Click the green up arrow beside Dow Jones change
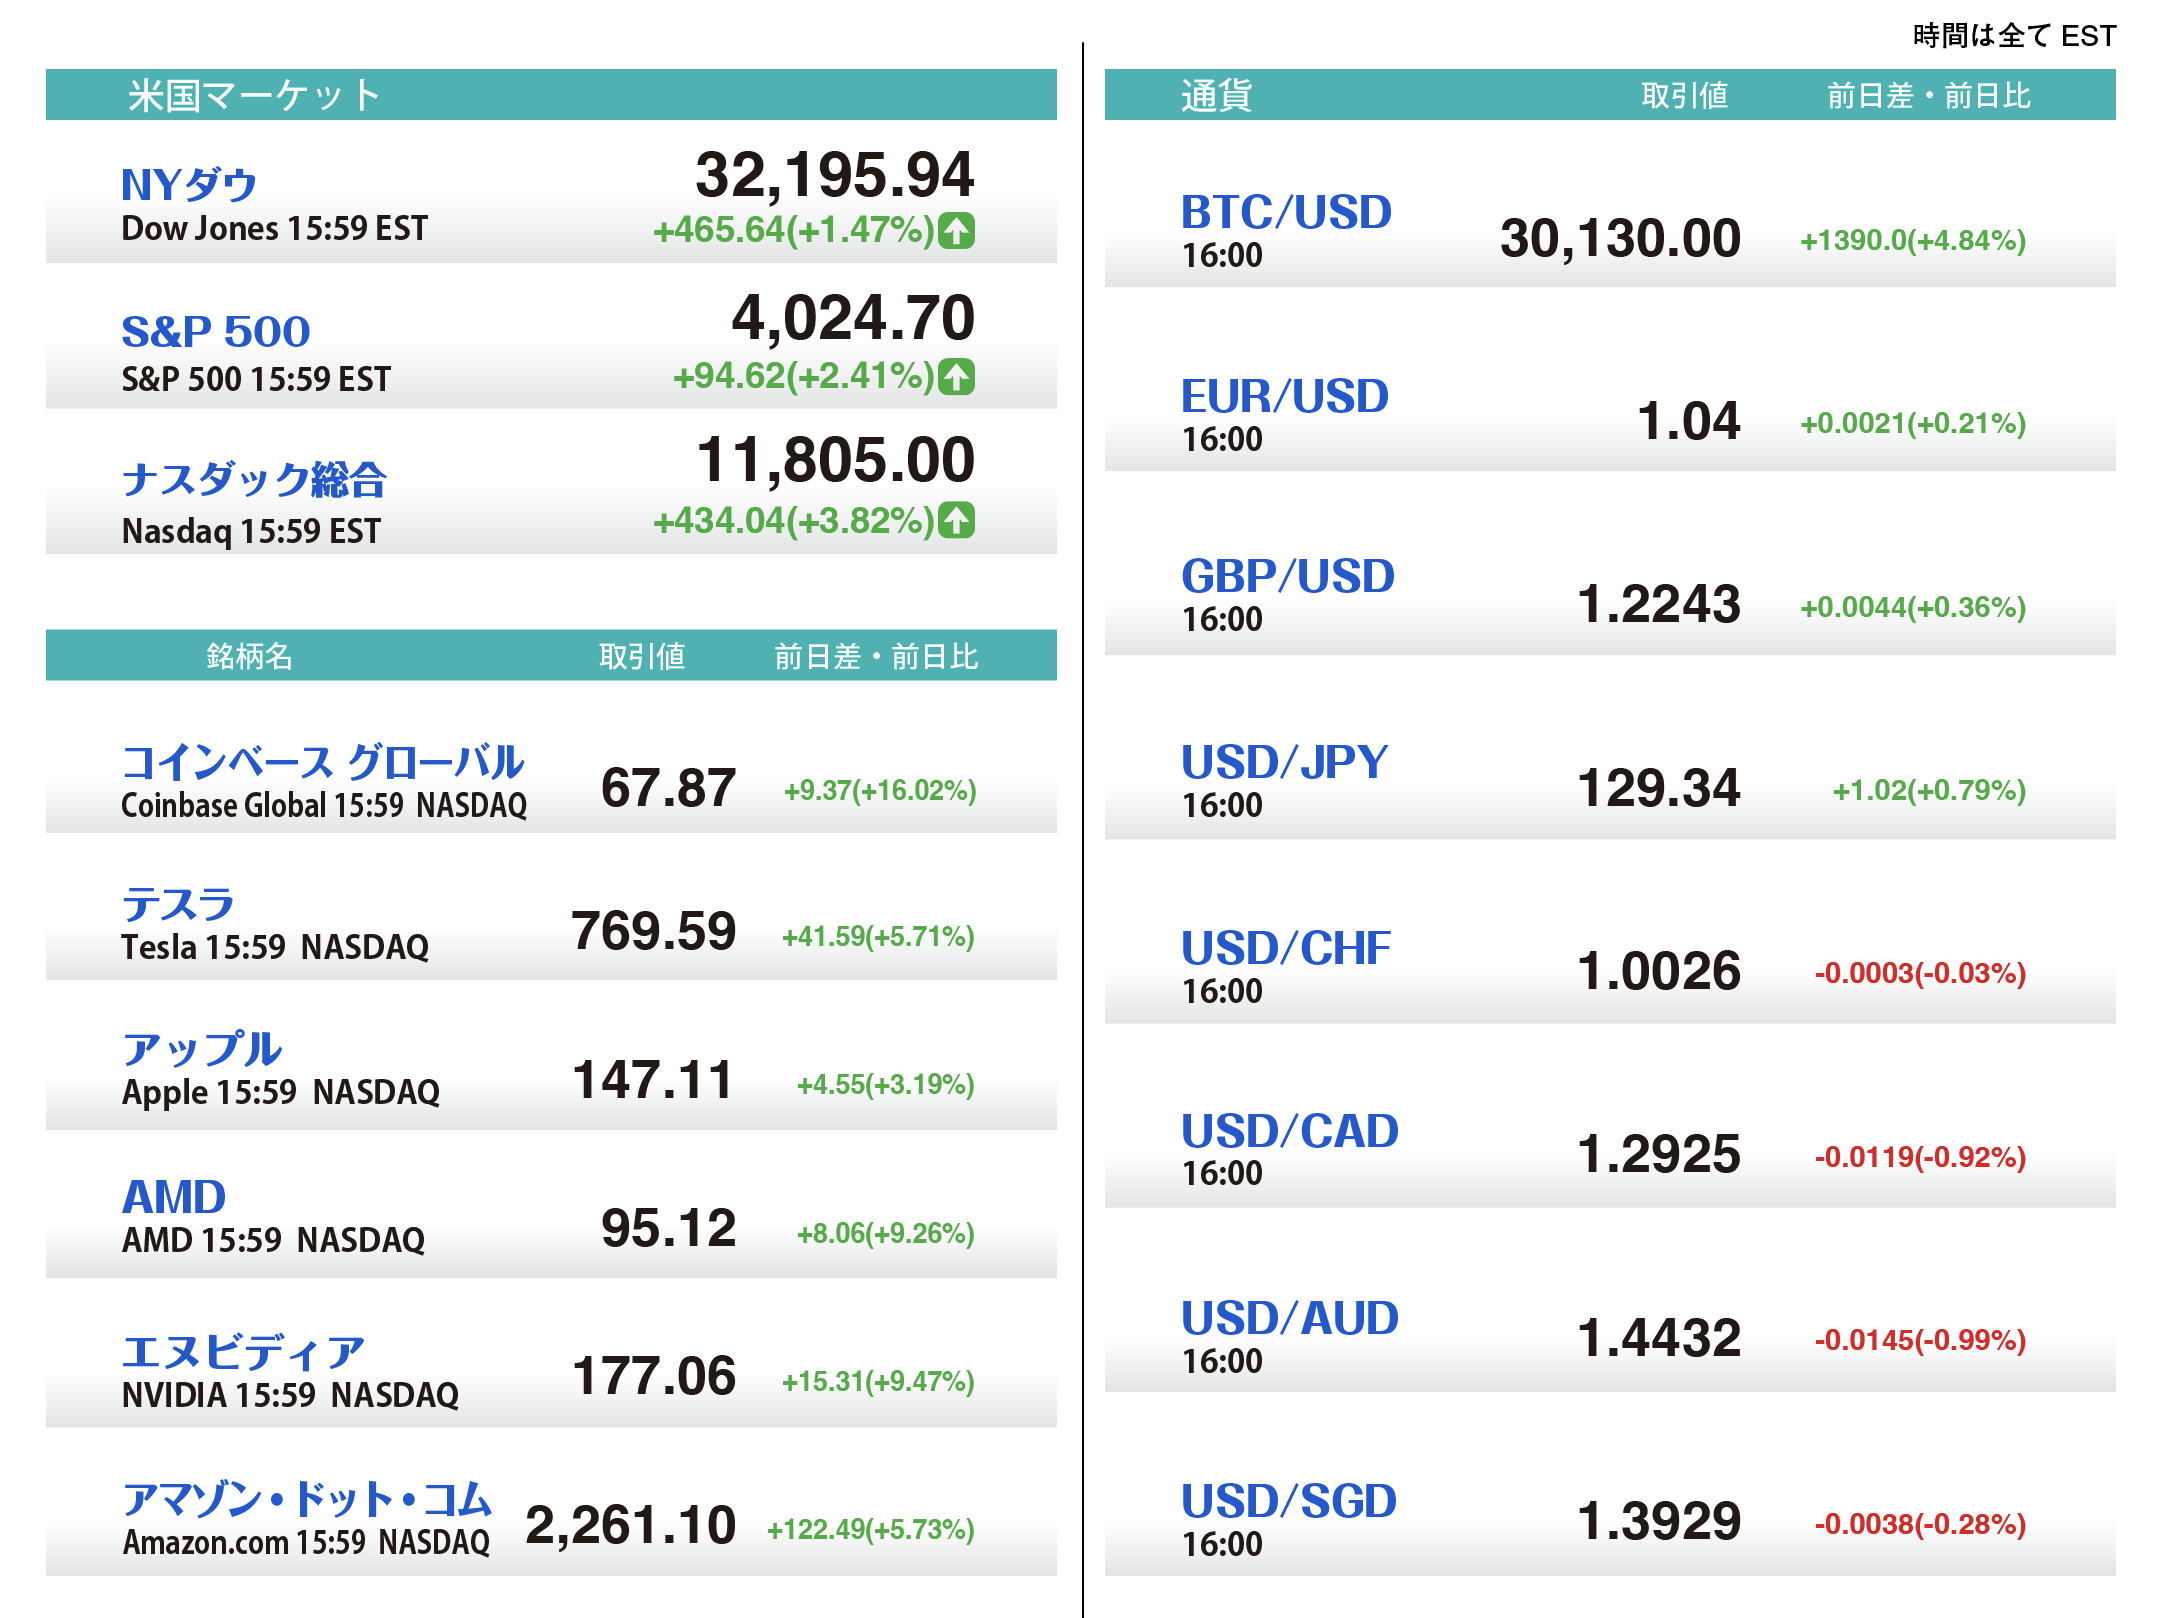Screen dimensions: 2164x1618 pyautogui.click(x=957, y=231)
